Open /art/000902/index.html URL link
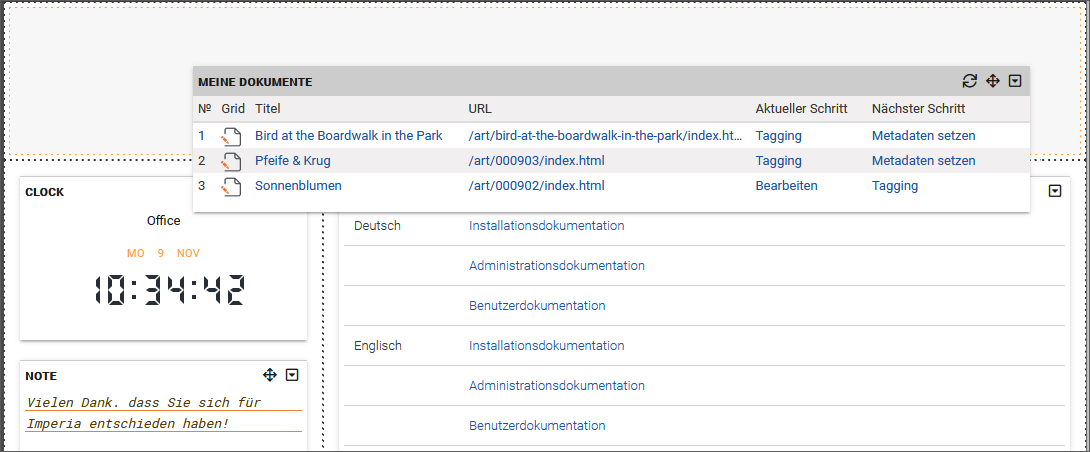Viewport: 1090px width, 452px height. (x=537, y=186)
